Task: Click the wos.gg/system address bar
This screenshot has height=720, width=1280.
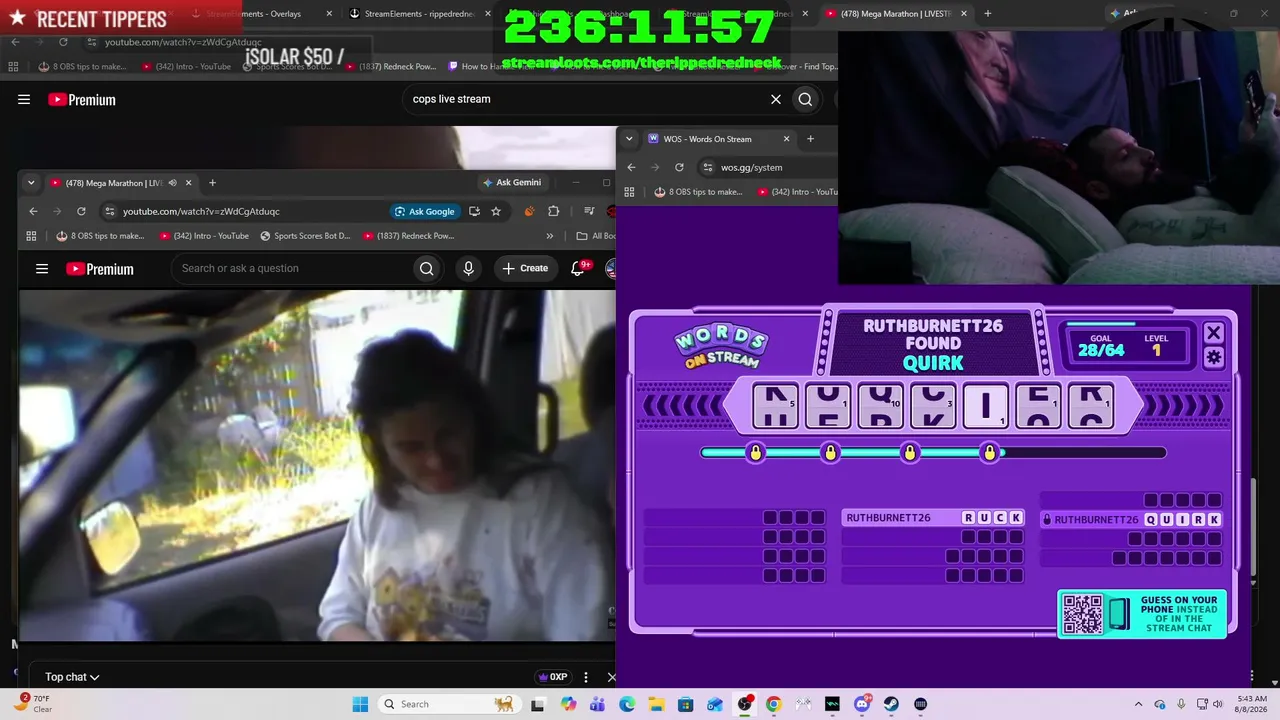Action: pos(768,167)
